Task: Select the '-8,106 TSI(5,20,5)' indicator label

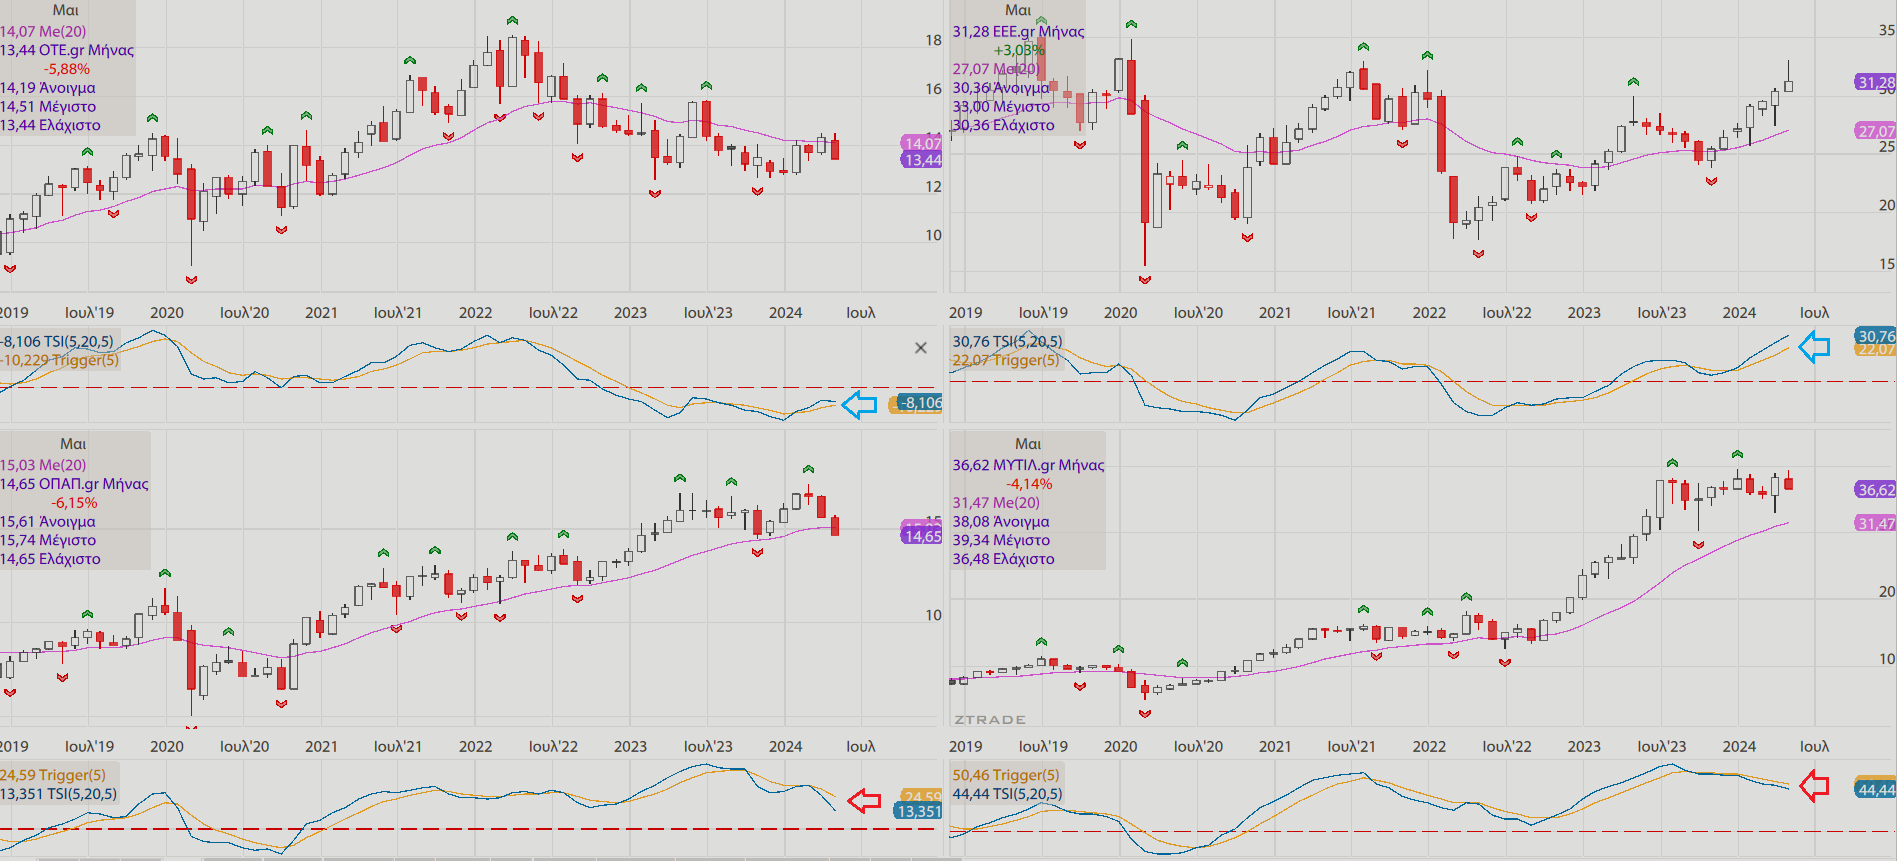Action: pos(57,342)
